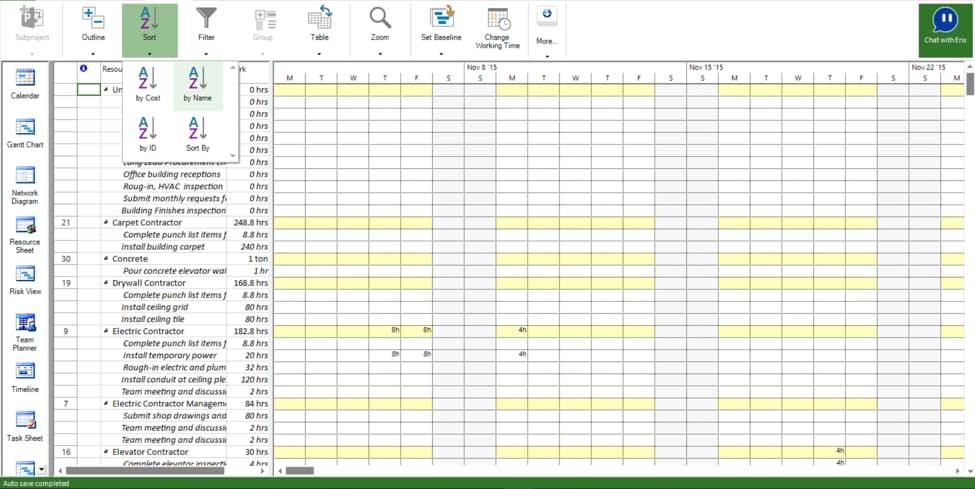Select row number 30
This screenshot has width=975, height=489.
coord(65,259)
